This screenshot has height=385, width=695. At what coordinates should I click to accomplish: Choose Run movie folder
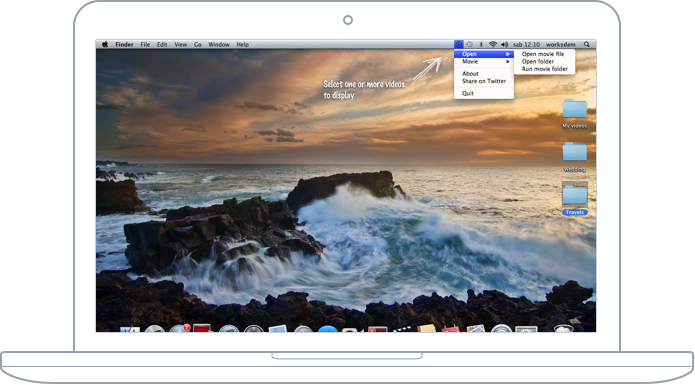coord(545,69)
